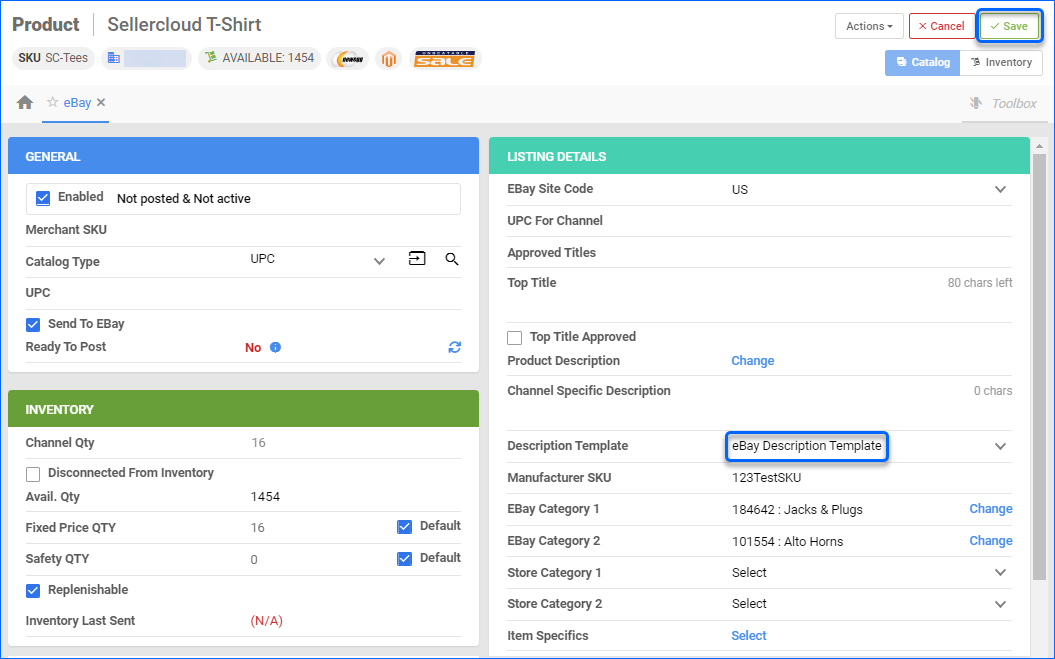This screenshot has width=1055, height=659.
Task: Click Select link for Item Specifics
Action: point(749,635)
